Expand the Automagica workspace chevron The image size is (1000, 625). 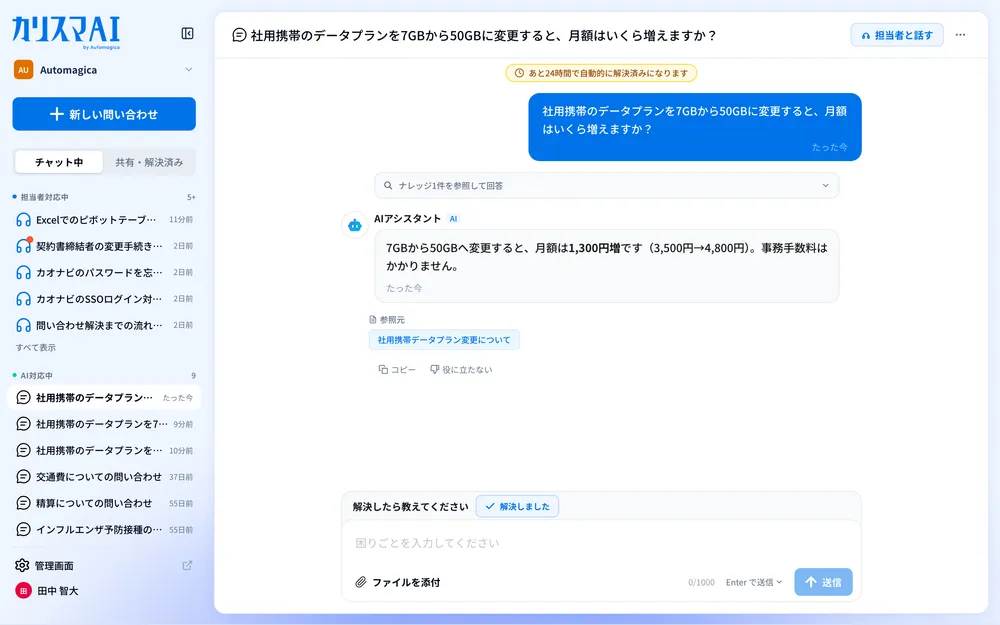click(x=189, y=70)
